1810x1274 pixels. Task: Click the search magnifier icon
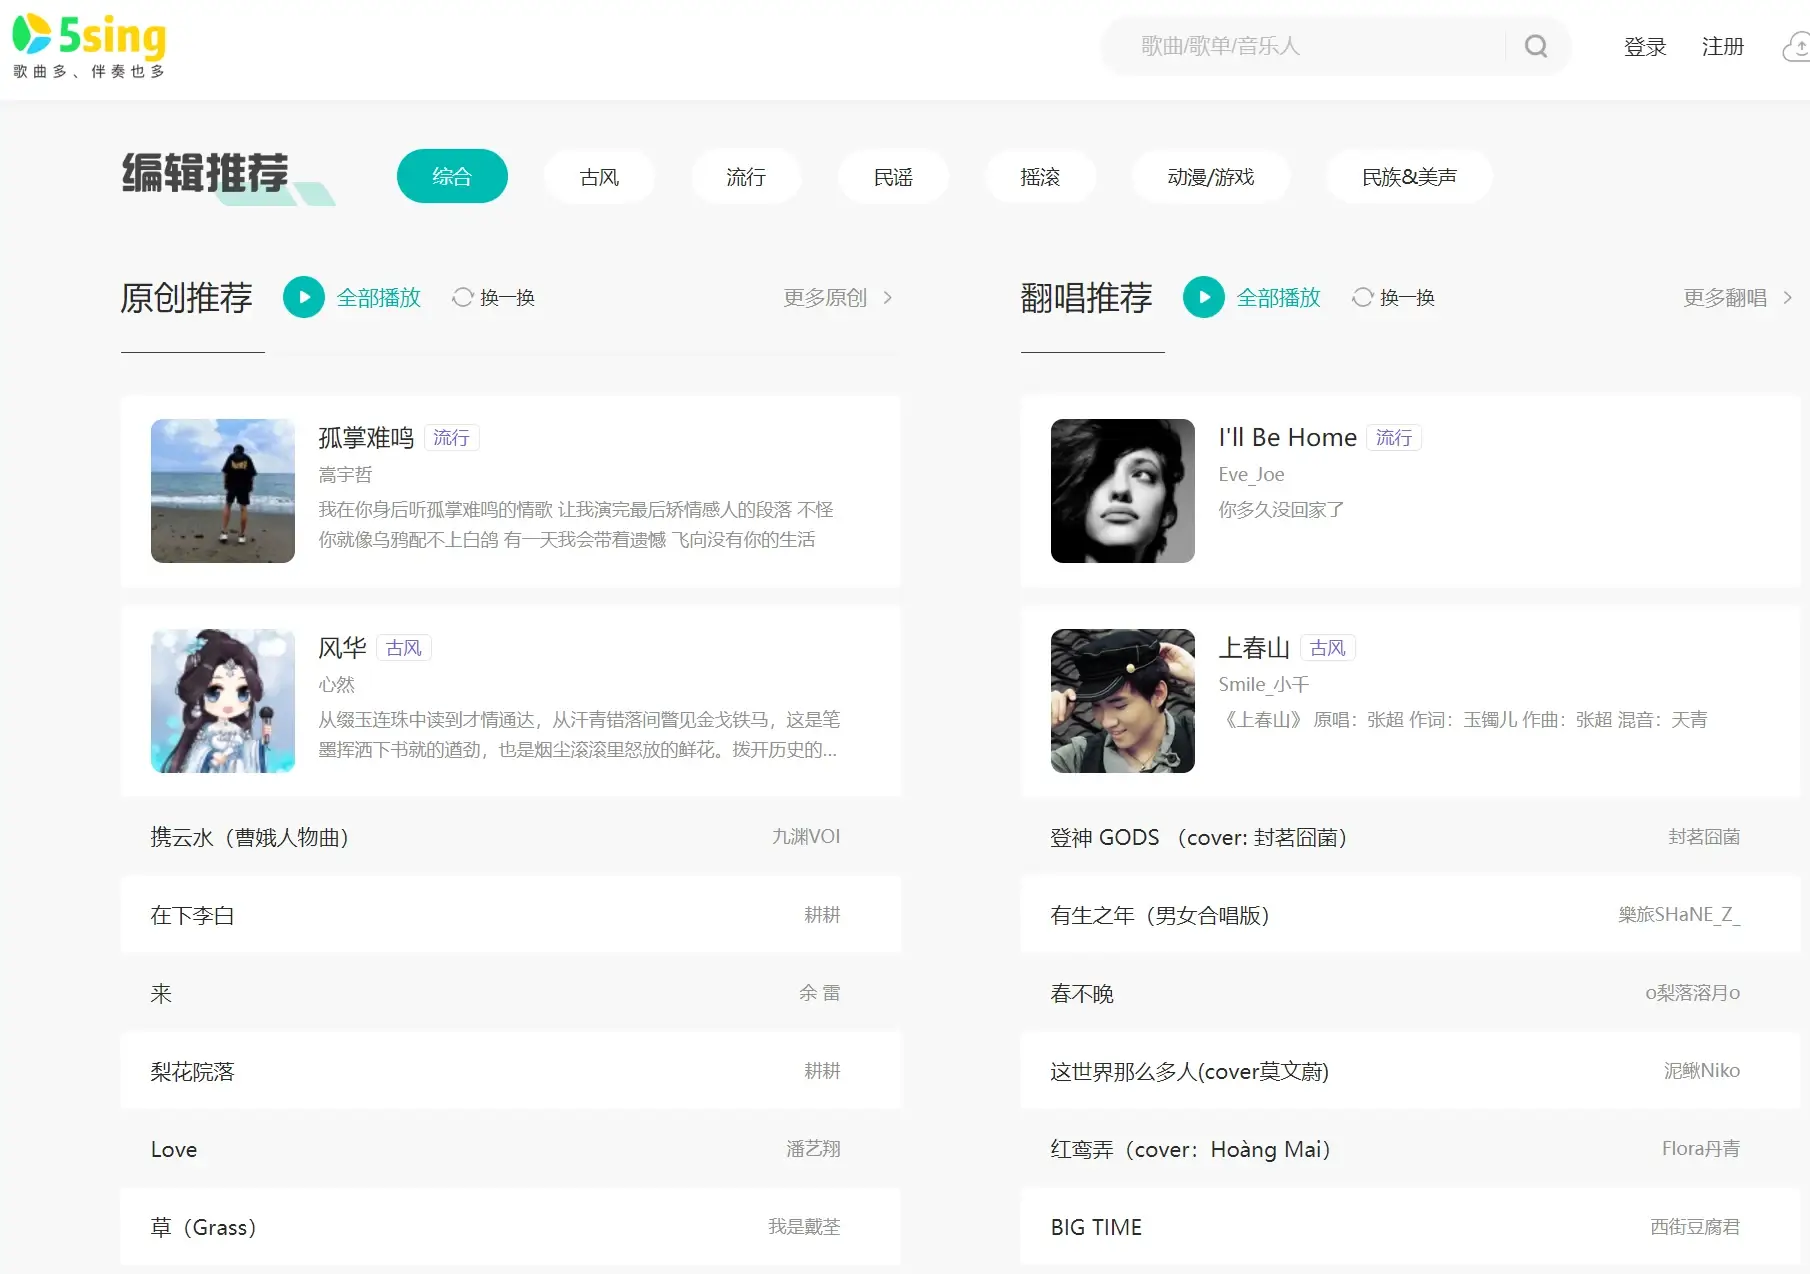[x=1536, y=46]
